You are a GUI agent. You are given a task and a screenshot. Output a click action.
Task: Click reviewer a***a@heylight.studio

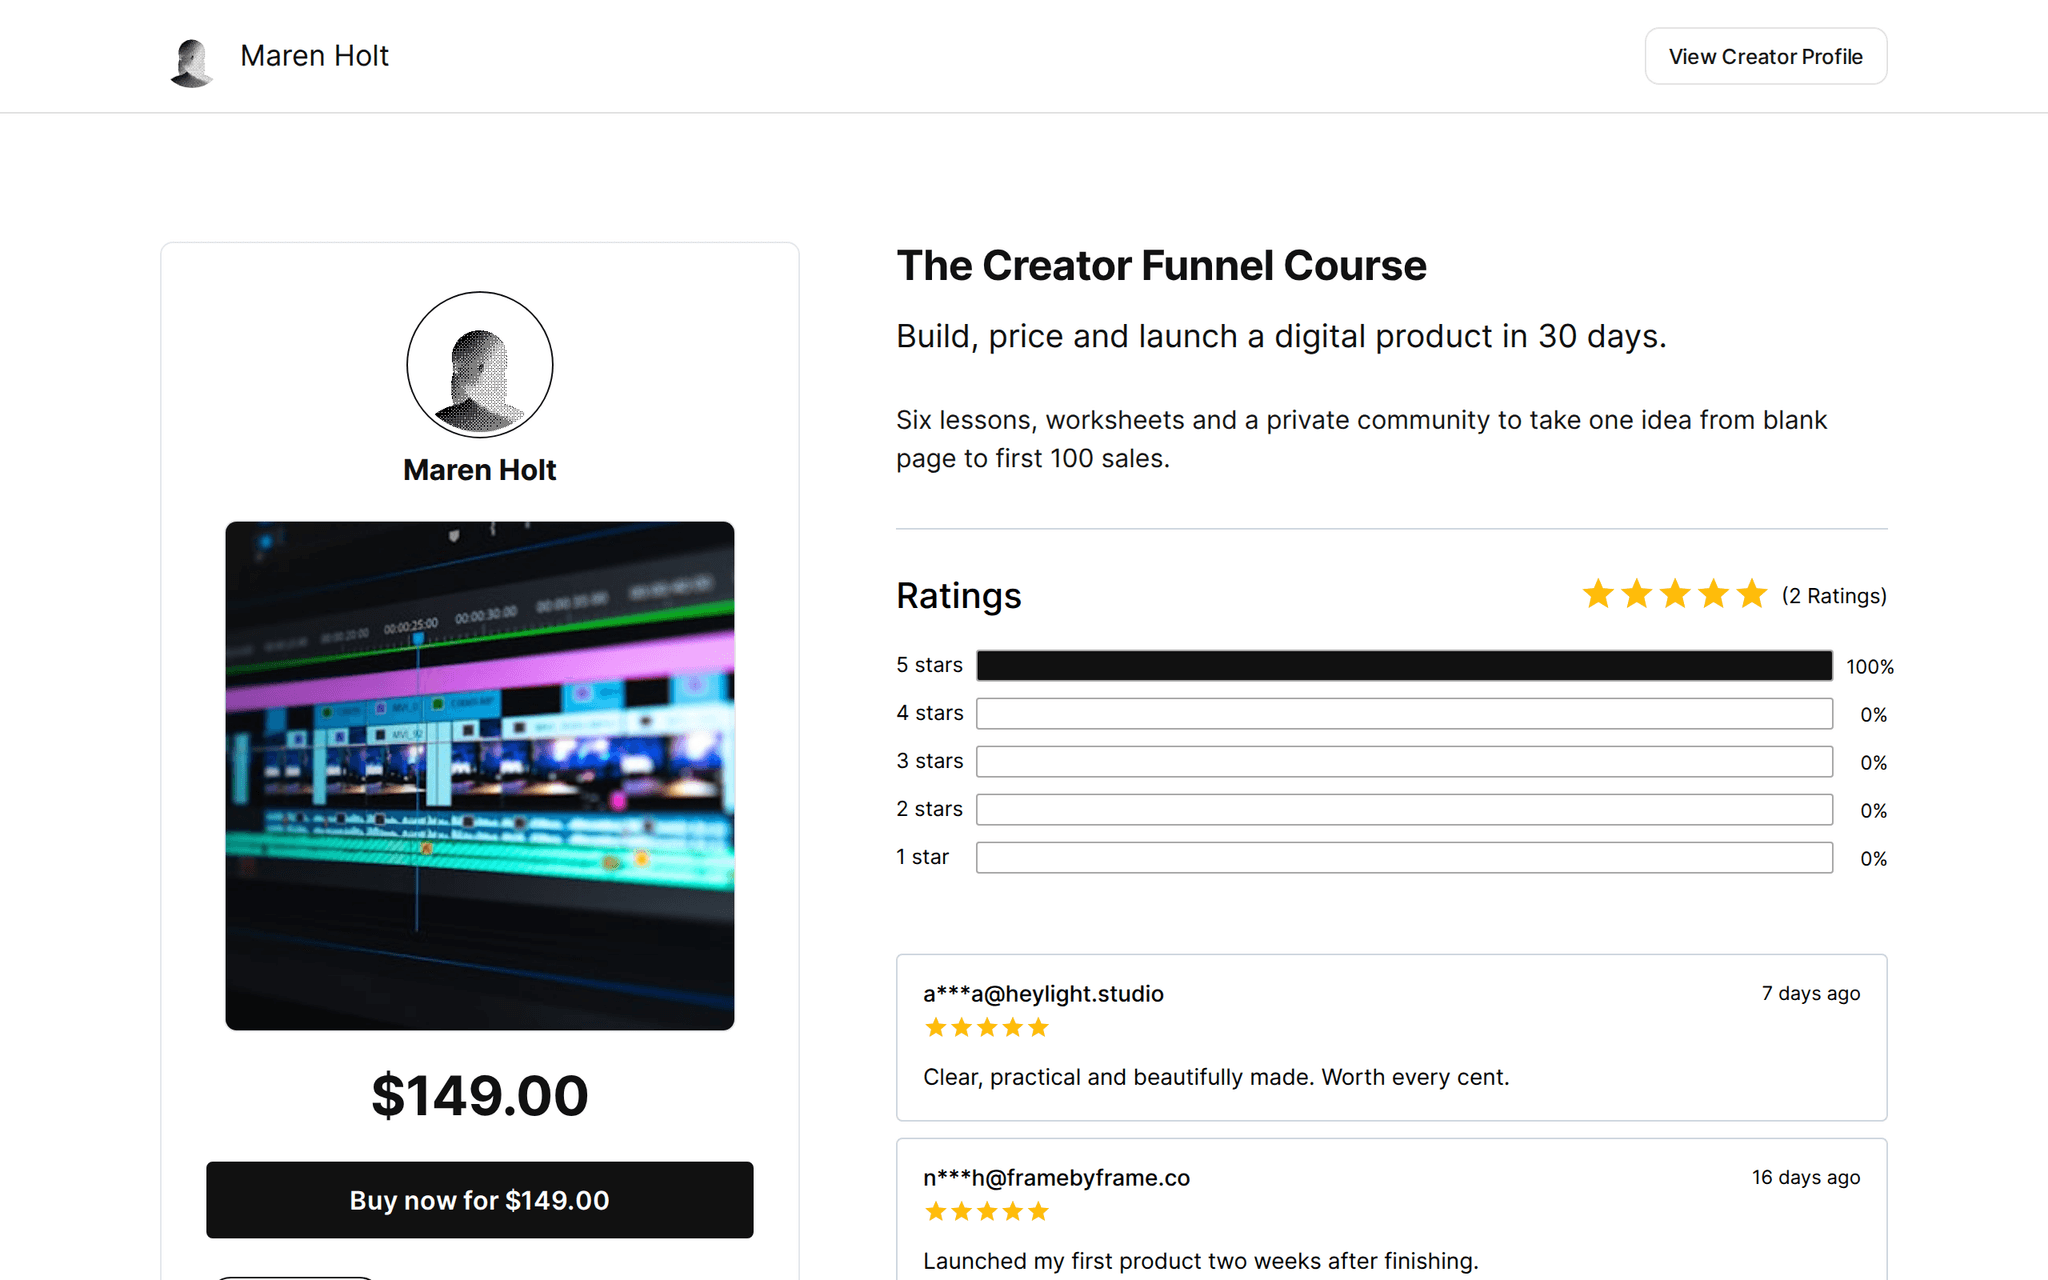[1043, 994]
